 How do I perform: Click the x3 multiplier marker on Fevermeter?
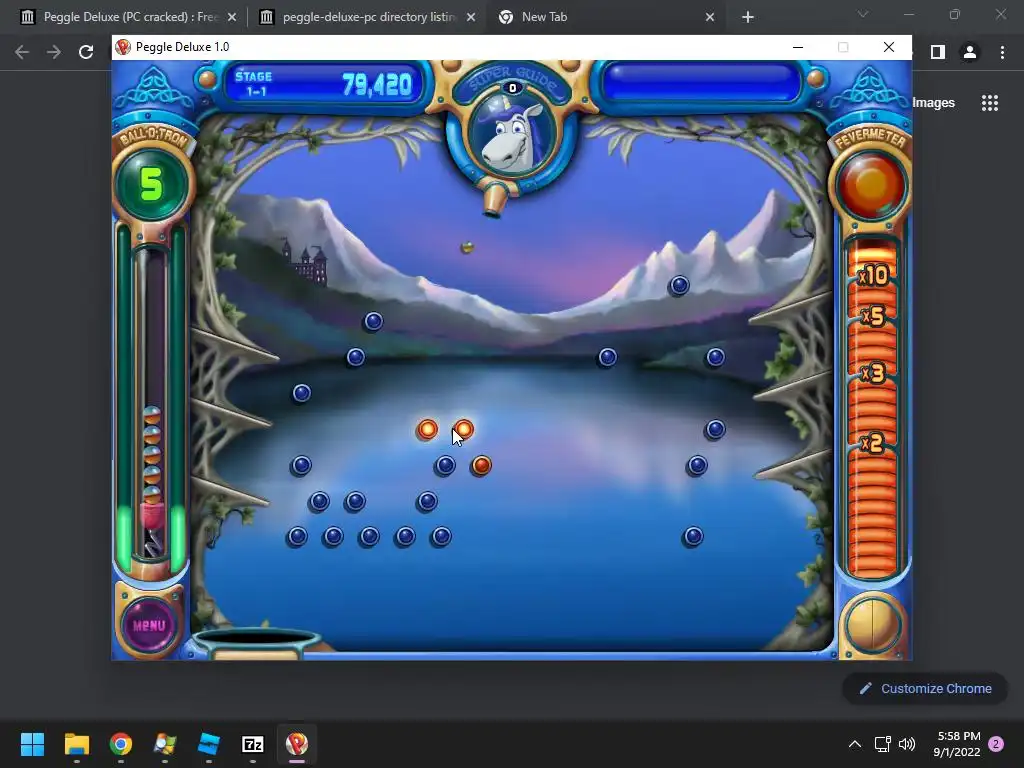(x=873, y=373)
